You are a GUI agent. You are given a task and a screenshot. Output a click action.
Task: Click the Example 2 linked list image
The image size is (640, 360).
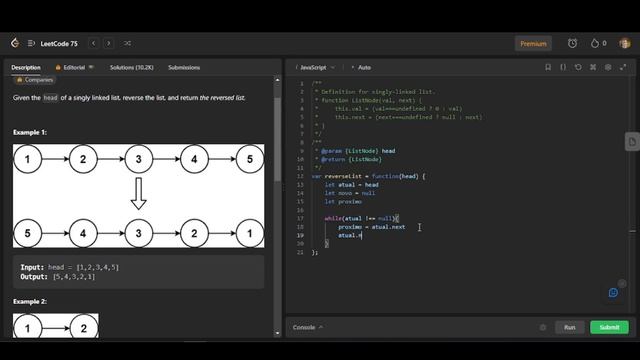coord(56,326)
